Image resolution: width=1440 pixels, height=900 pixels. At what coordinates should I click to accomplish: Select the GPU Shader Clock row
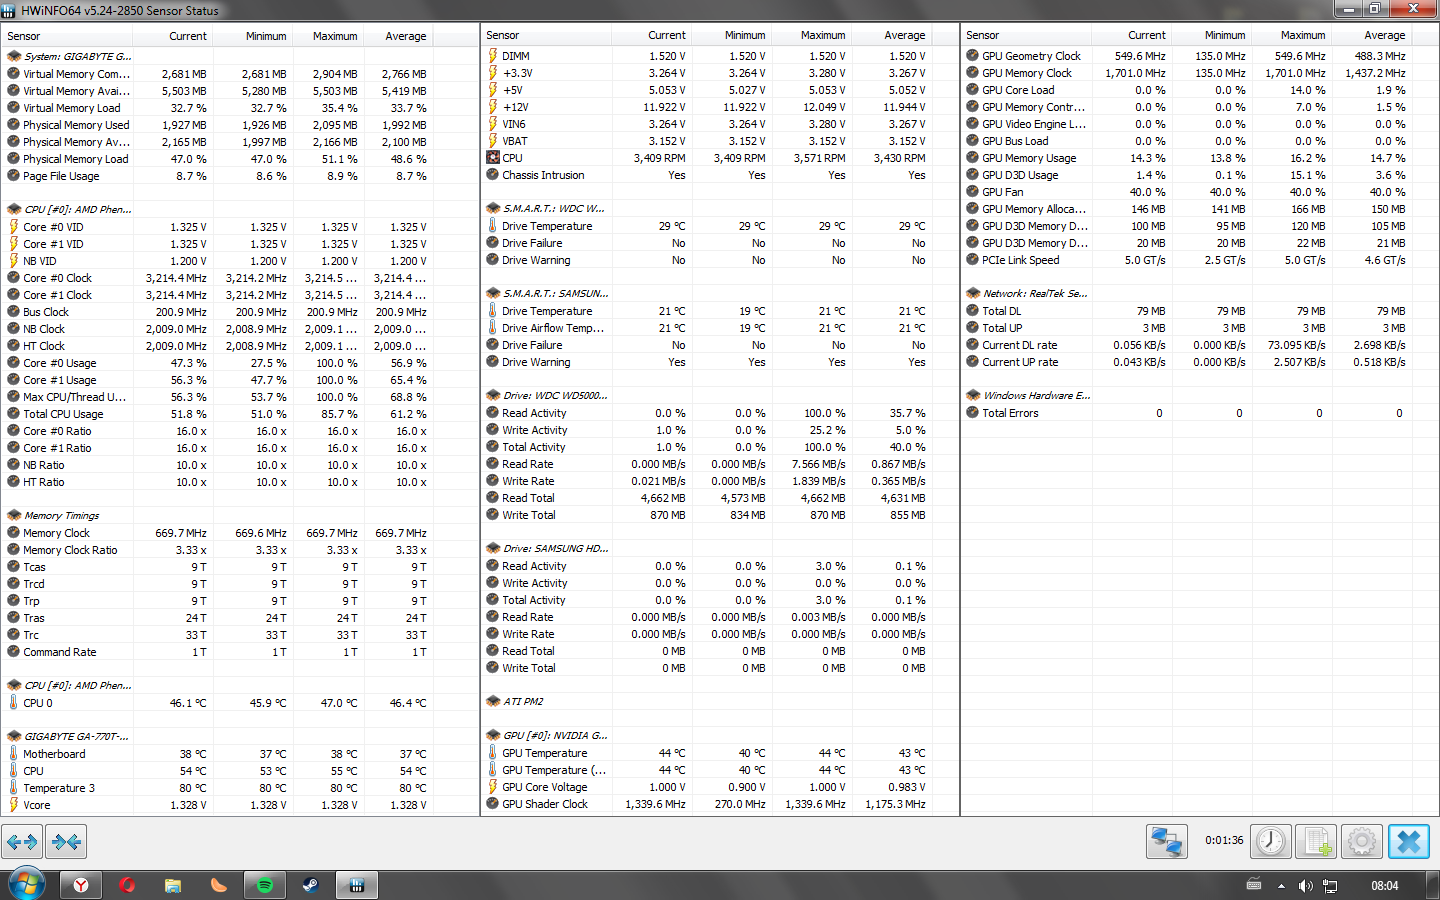pyautogui.click(x=720, y=804)
